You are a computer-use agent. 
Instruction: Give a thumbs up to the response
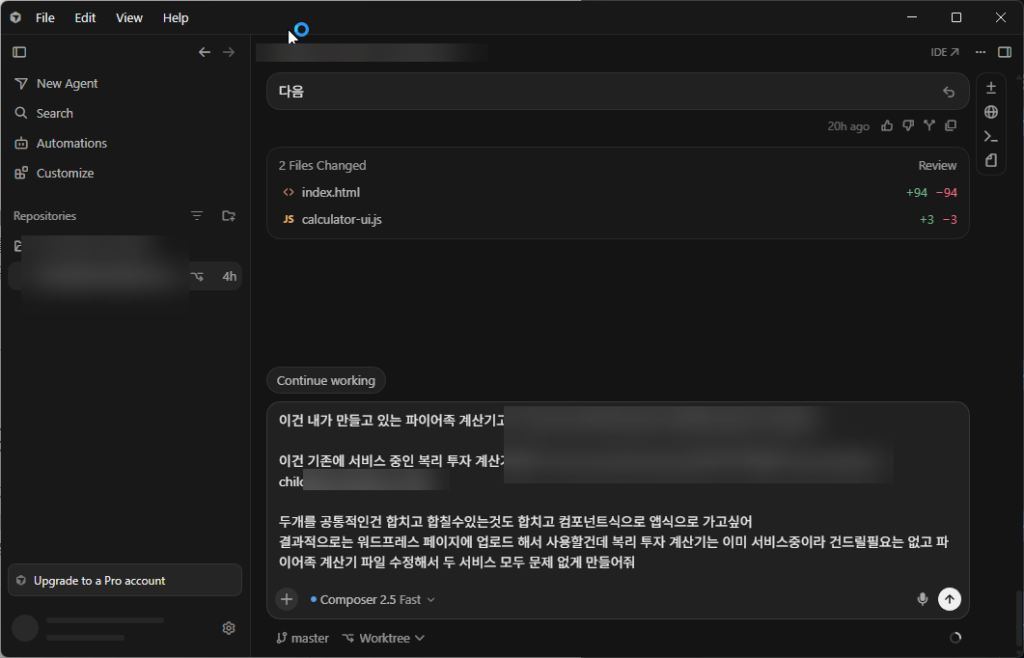point(887,126)
